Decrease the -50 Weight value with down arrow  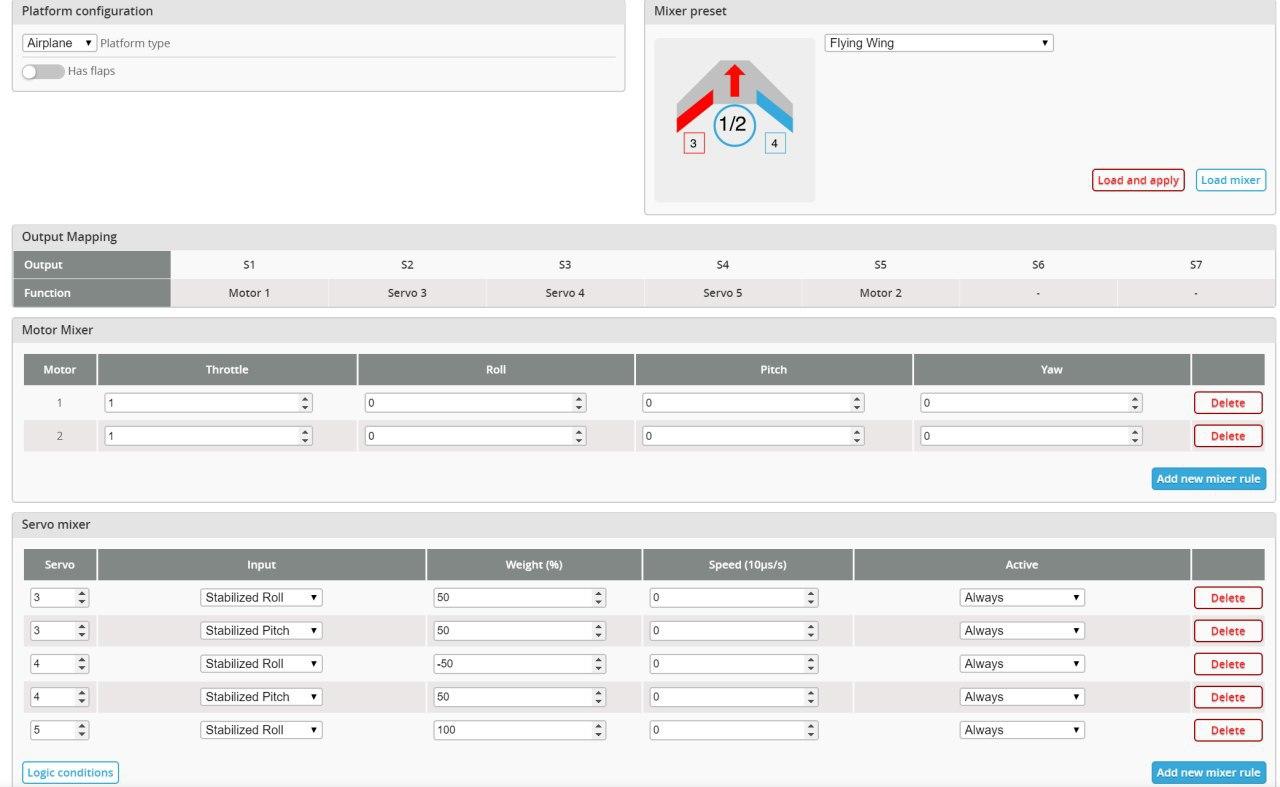pyautogui.click(x=598, y=668)
